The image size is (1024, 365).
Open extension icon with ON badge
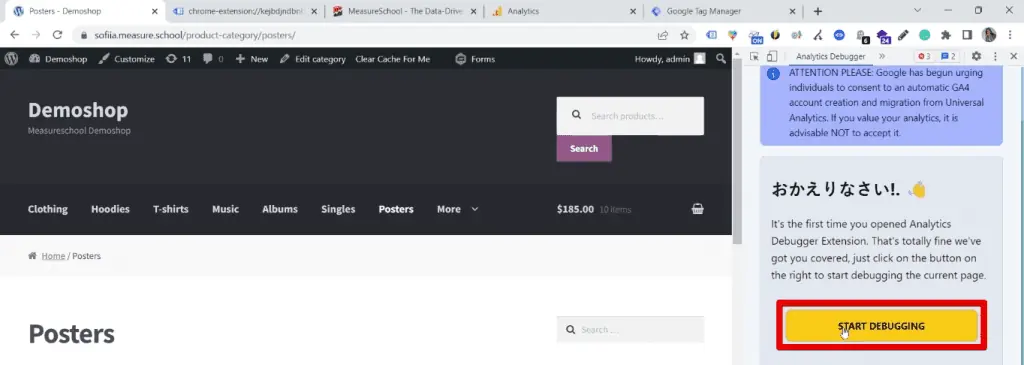[x=755, y=36]
